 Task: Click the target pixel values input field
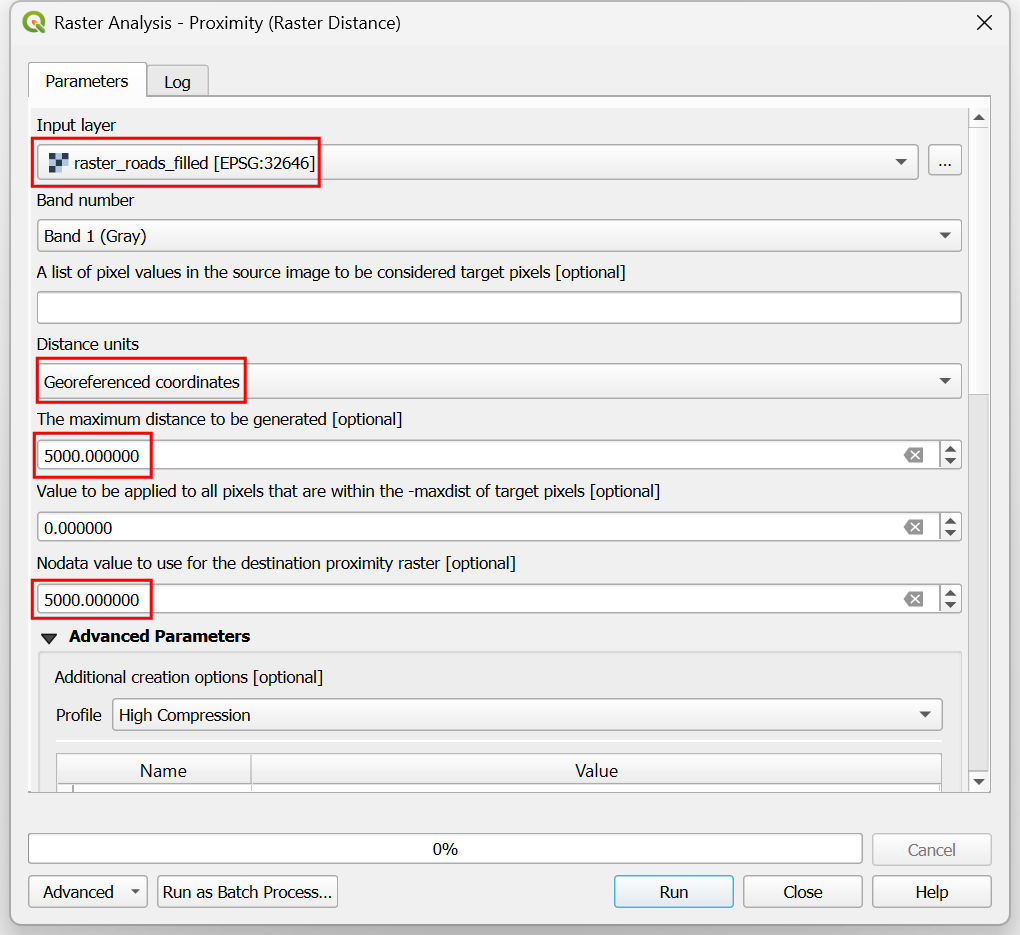point(498,308)
